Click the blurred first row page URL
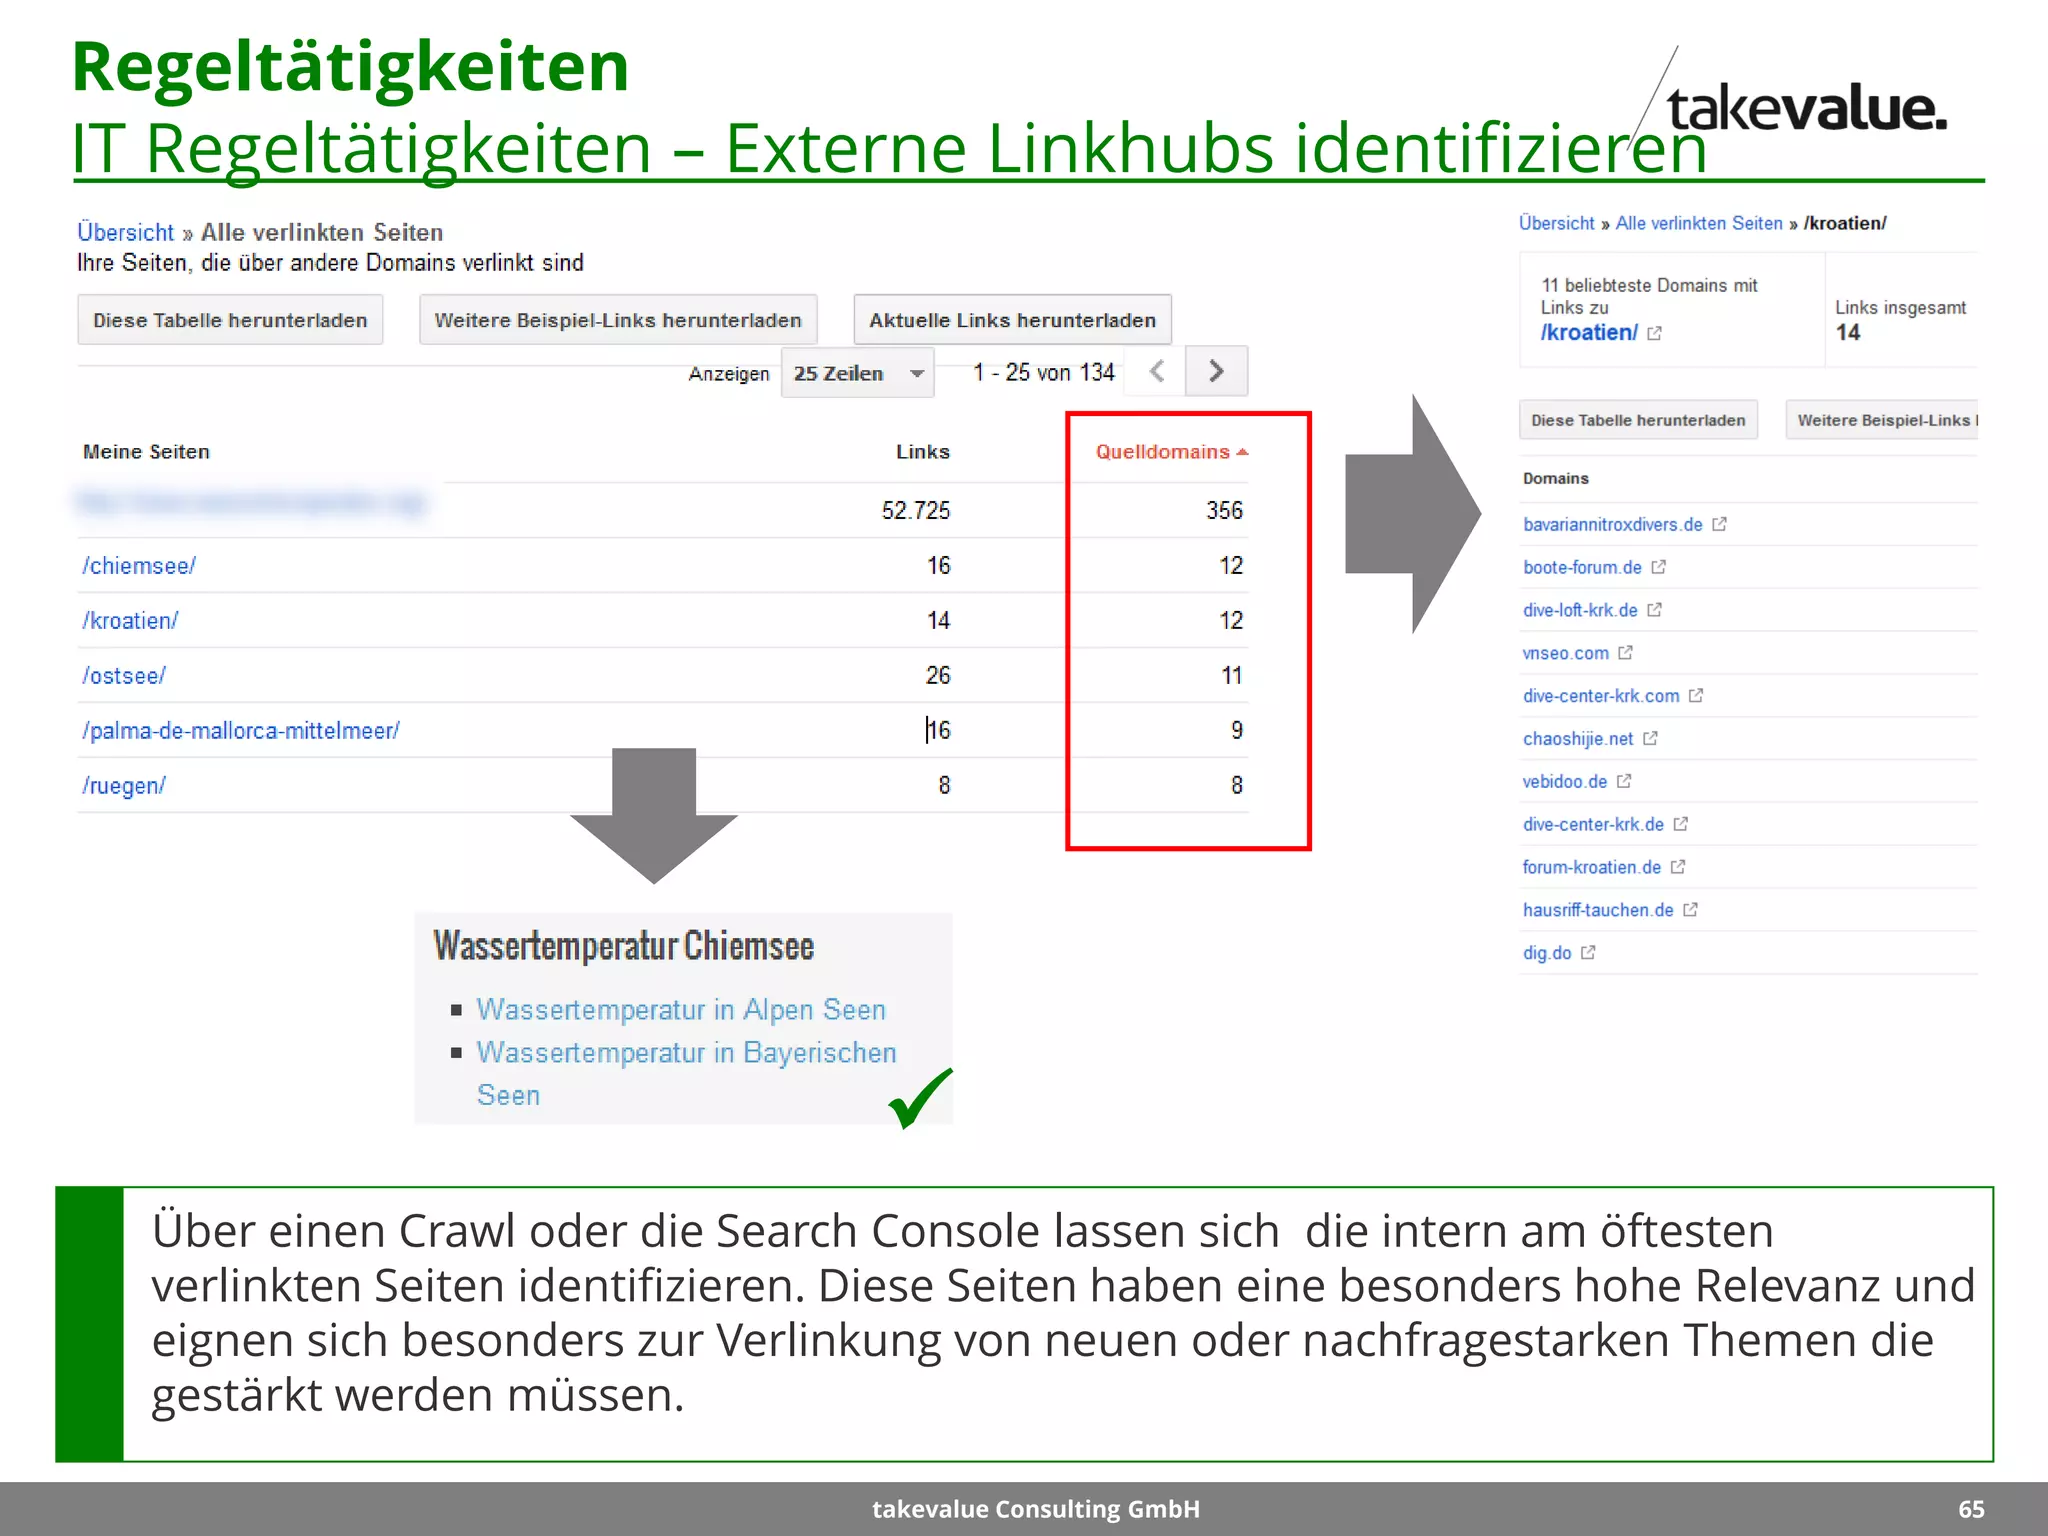Screen dimensions: 2048x1536 click(x=251, y=502)
